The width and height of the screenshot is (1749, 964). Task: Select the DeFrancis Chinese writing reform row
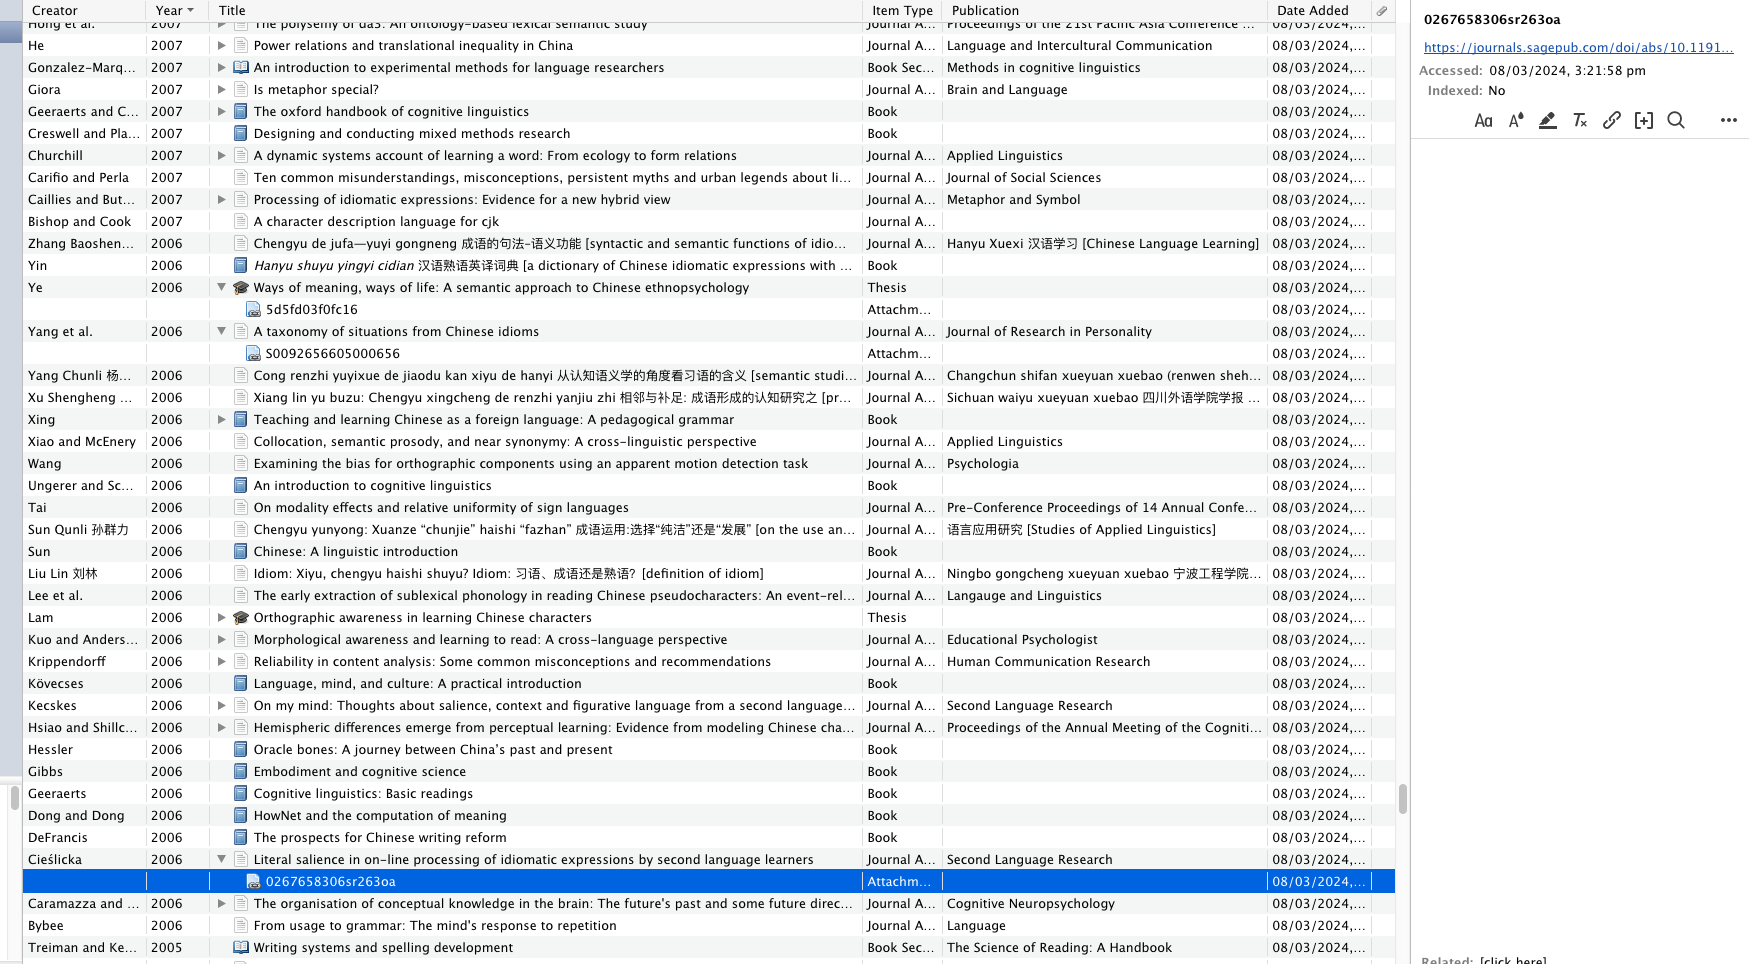pyautogui.click(x=709, y=838)
